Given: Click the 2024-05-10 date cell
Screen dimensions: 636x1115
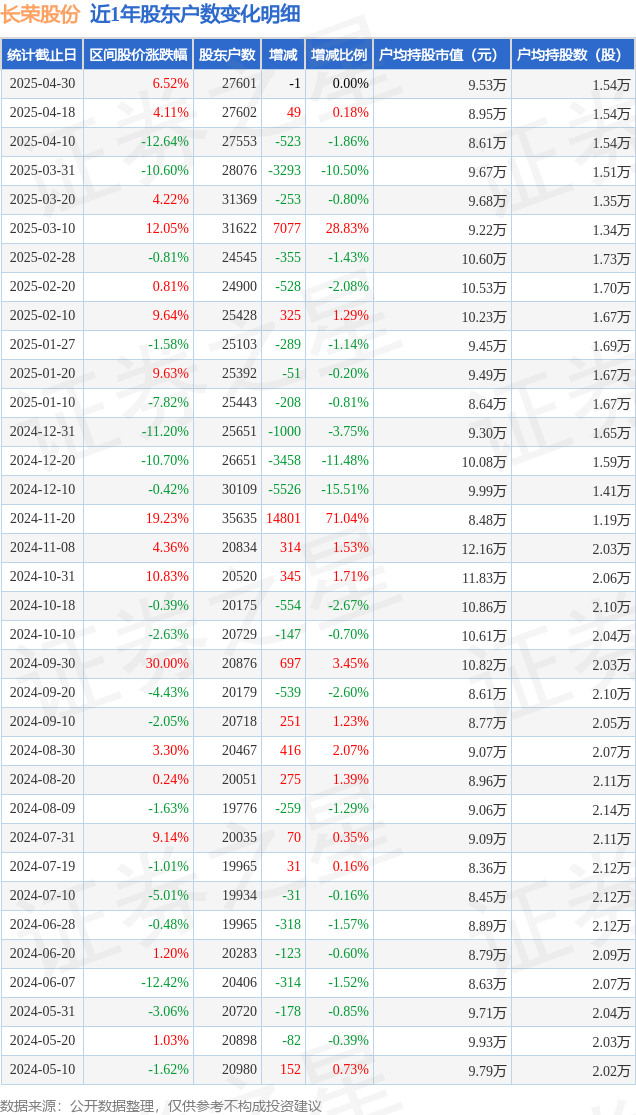Looking at the screenshot, I should [42, 1069].
